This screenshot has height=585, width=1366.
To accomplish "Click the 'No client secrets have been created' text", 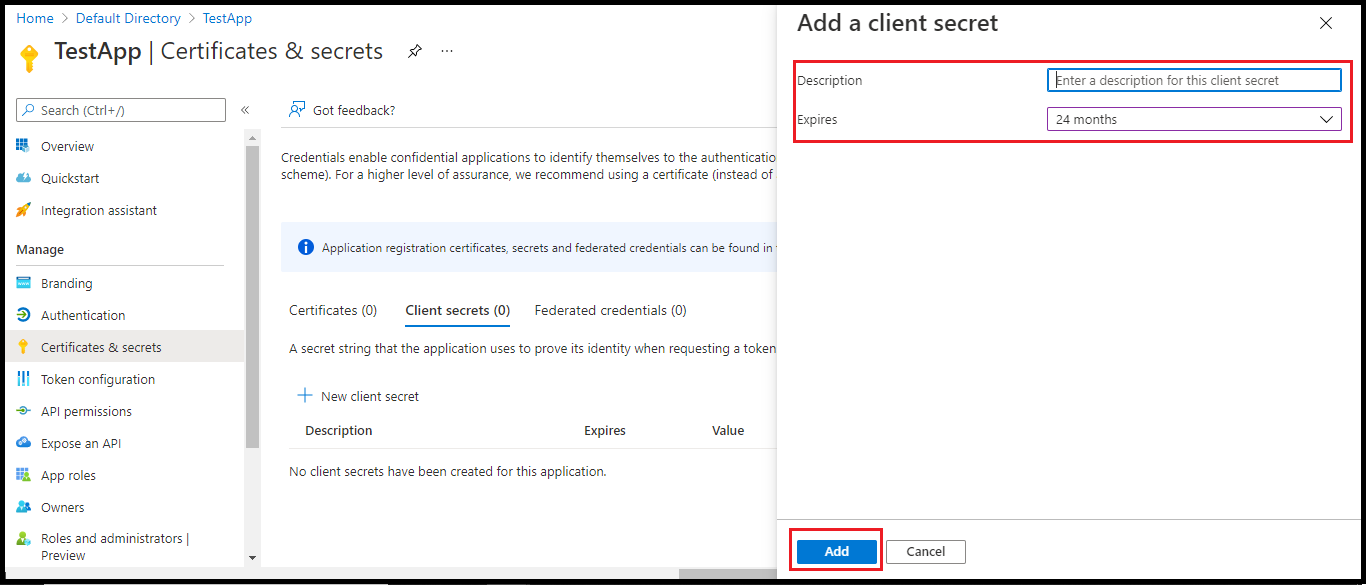I will (448, 471).
